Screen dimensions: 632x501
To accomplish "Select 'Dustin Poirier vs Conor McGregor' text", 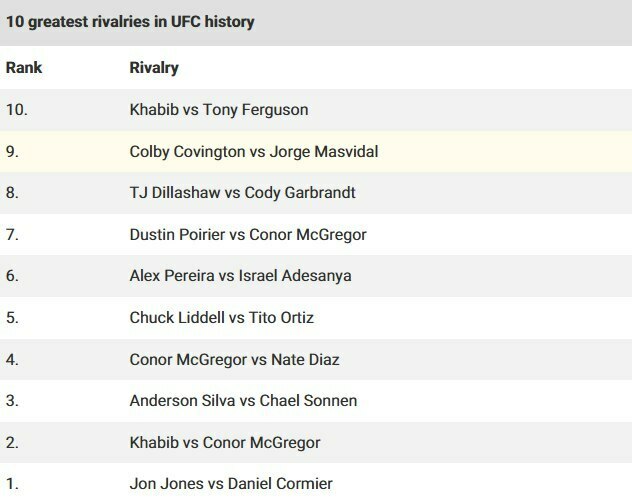I will pyautogui.click(x=248, y=235).
